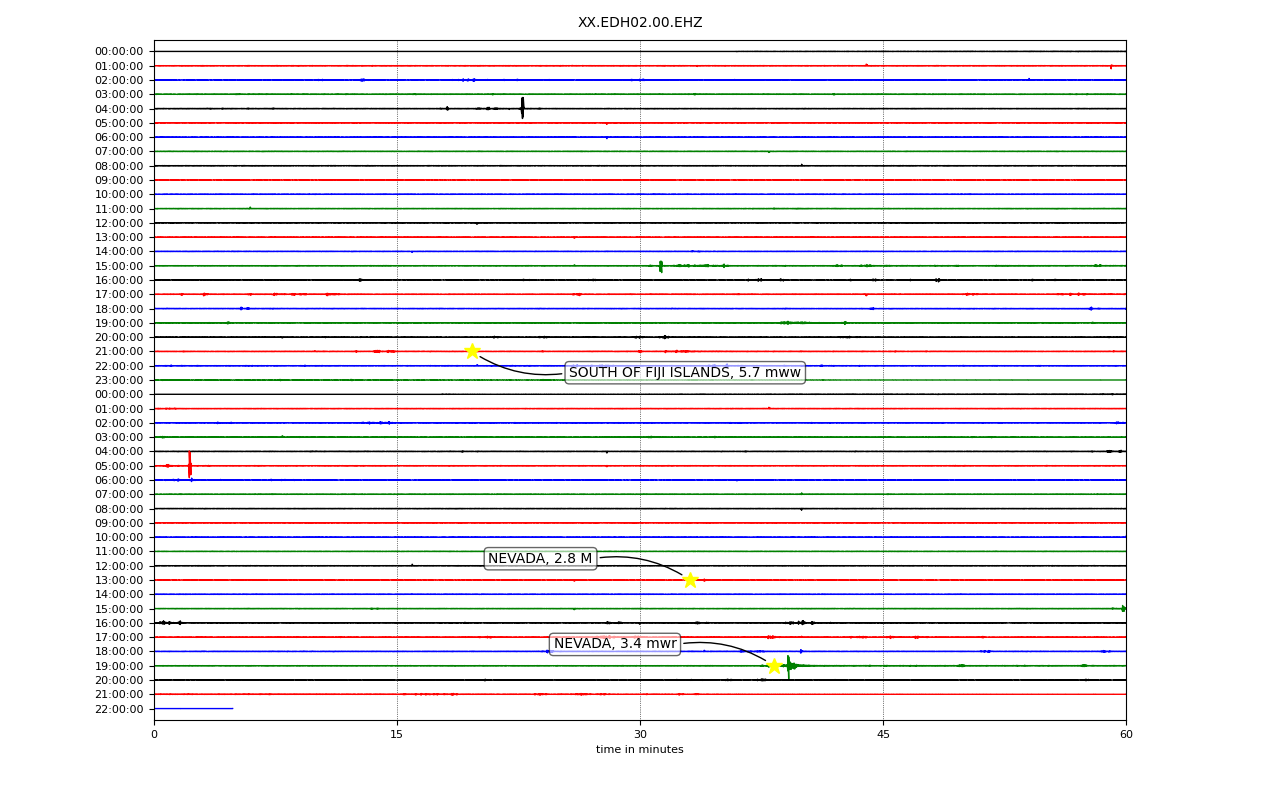The height and width of the screenshot is (800, 1280).
Task: Click the South of Fiji Islands star marker
Action: [x=472, y=351]
